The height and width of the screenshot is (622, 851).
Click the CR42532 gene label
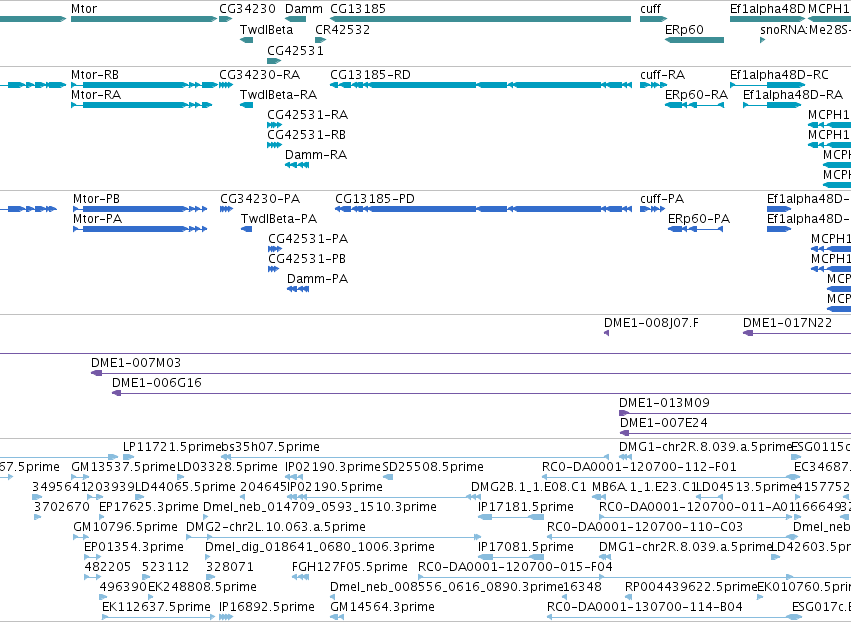[342, 29]
